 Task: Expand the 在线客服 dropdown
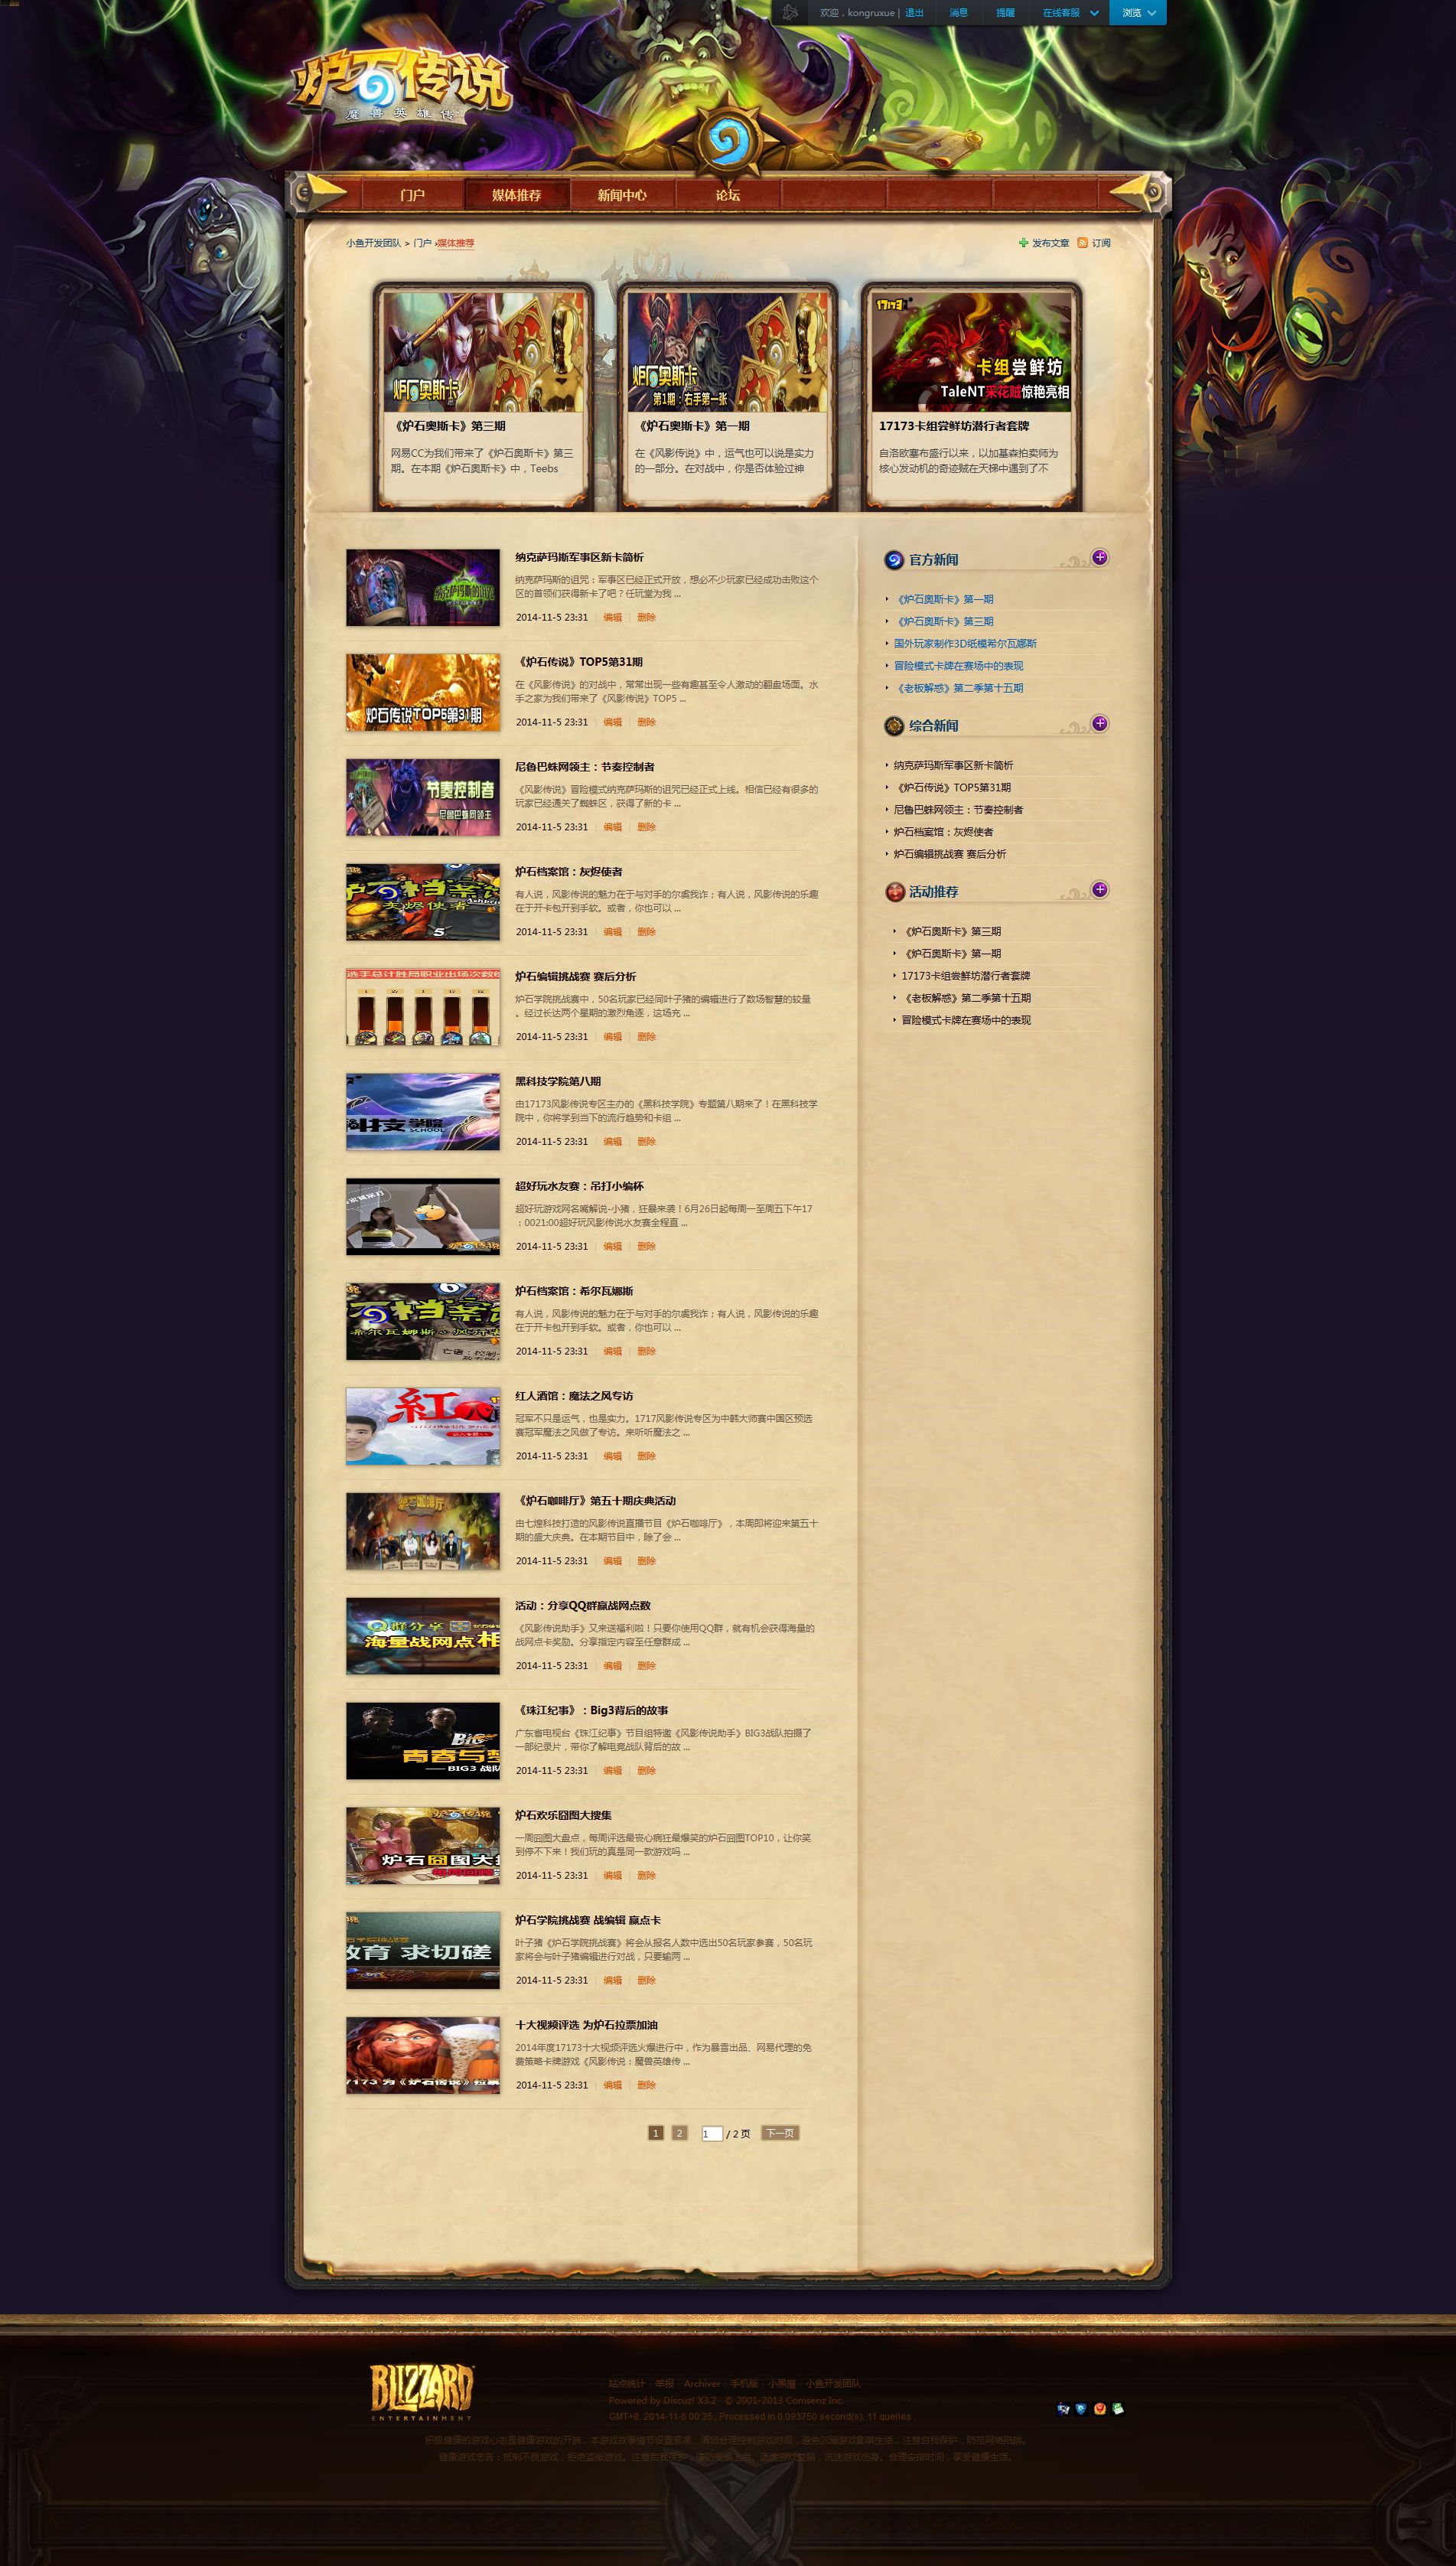(1070, 13)
